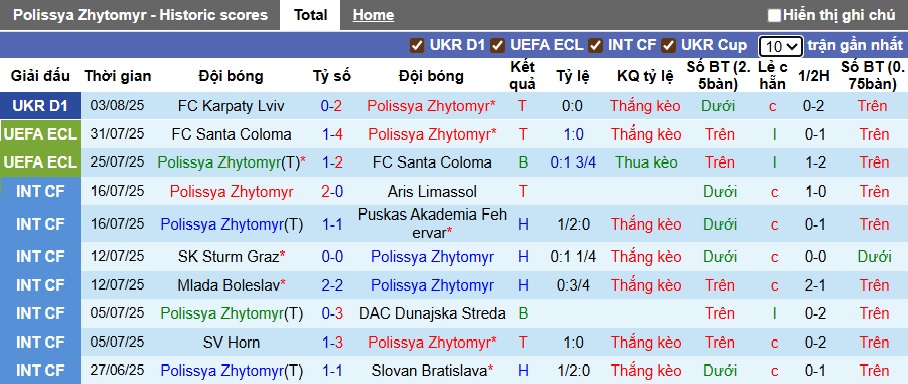Click the SV Horn team name

tap(231, 342)
